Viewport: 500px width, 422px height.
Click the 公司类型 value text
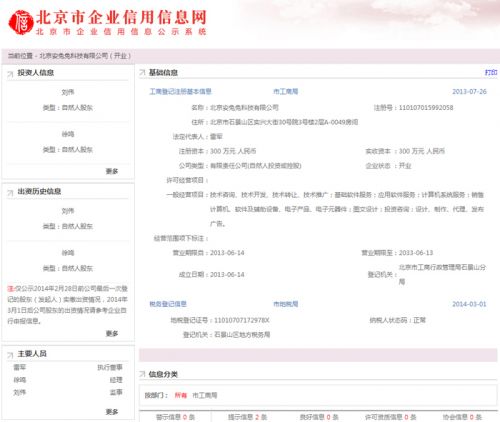[x=256, y=166]
